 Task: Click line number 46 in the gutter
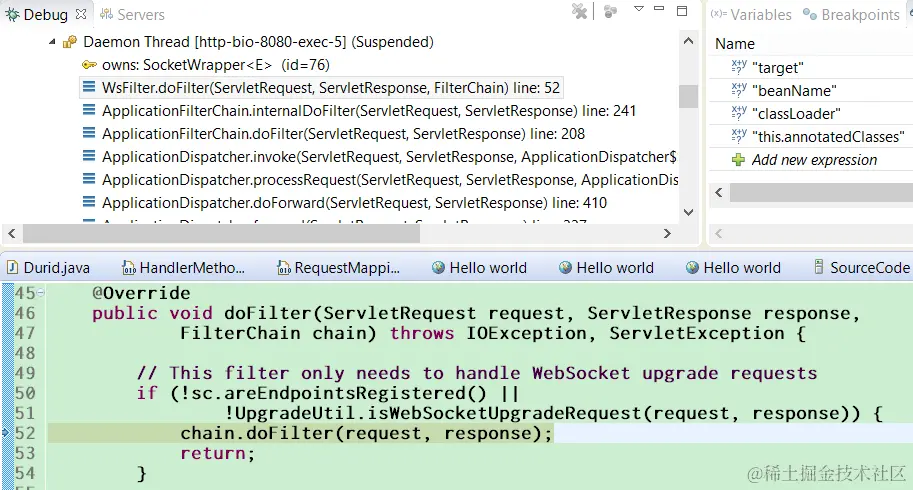coord(24,313)
